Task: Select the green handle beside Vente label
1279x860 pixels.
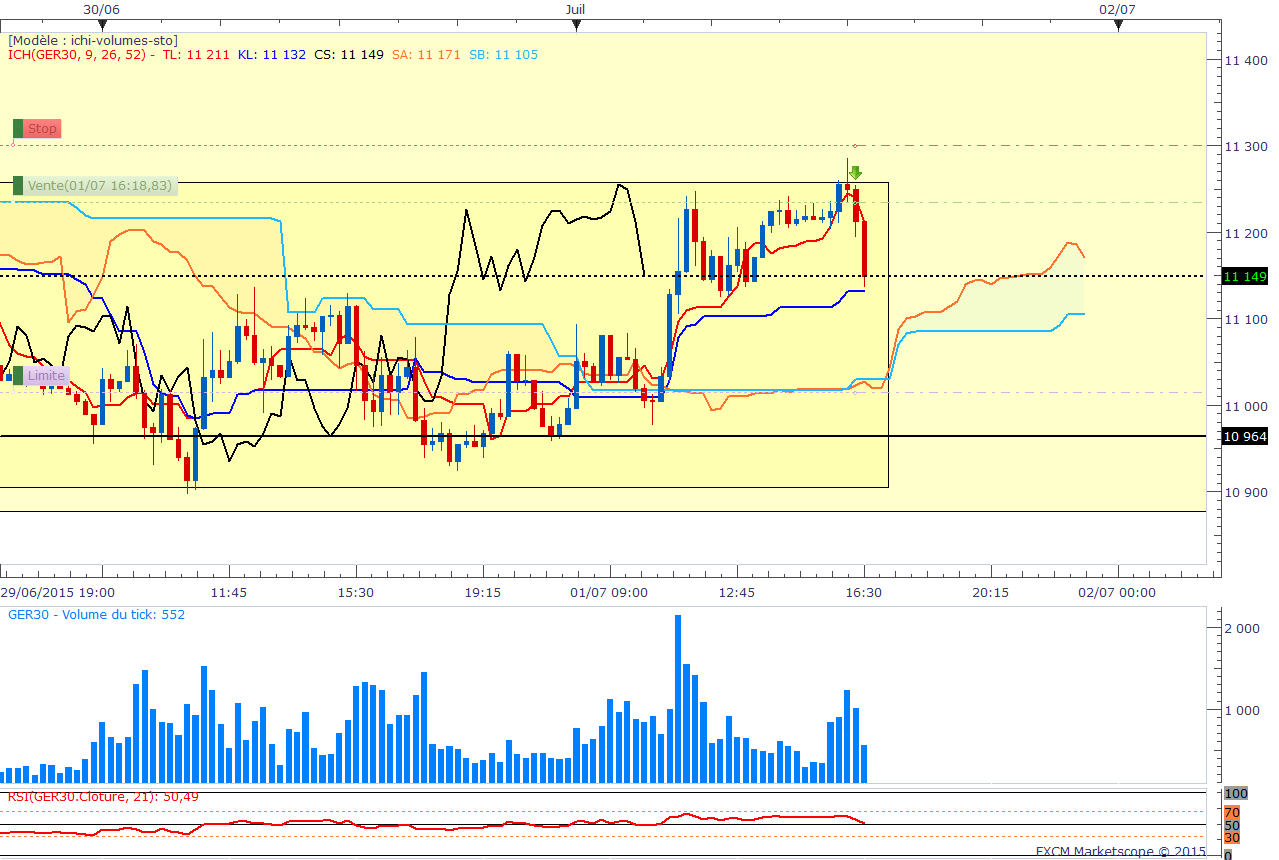Action: 18,185
